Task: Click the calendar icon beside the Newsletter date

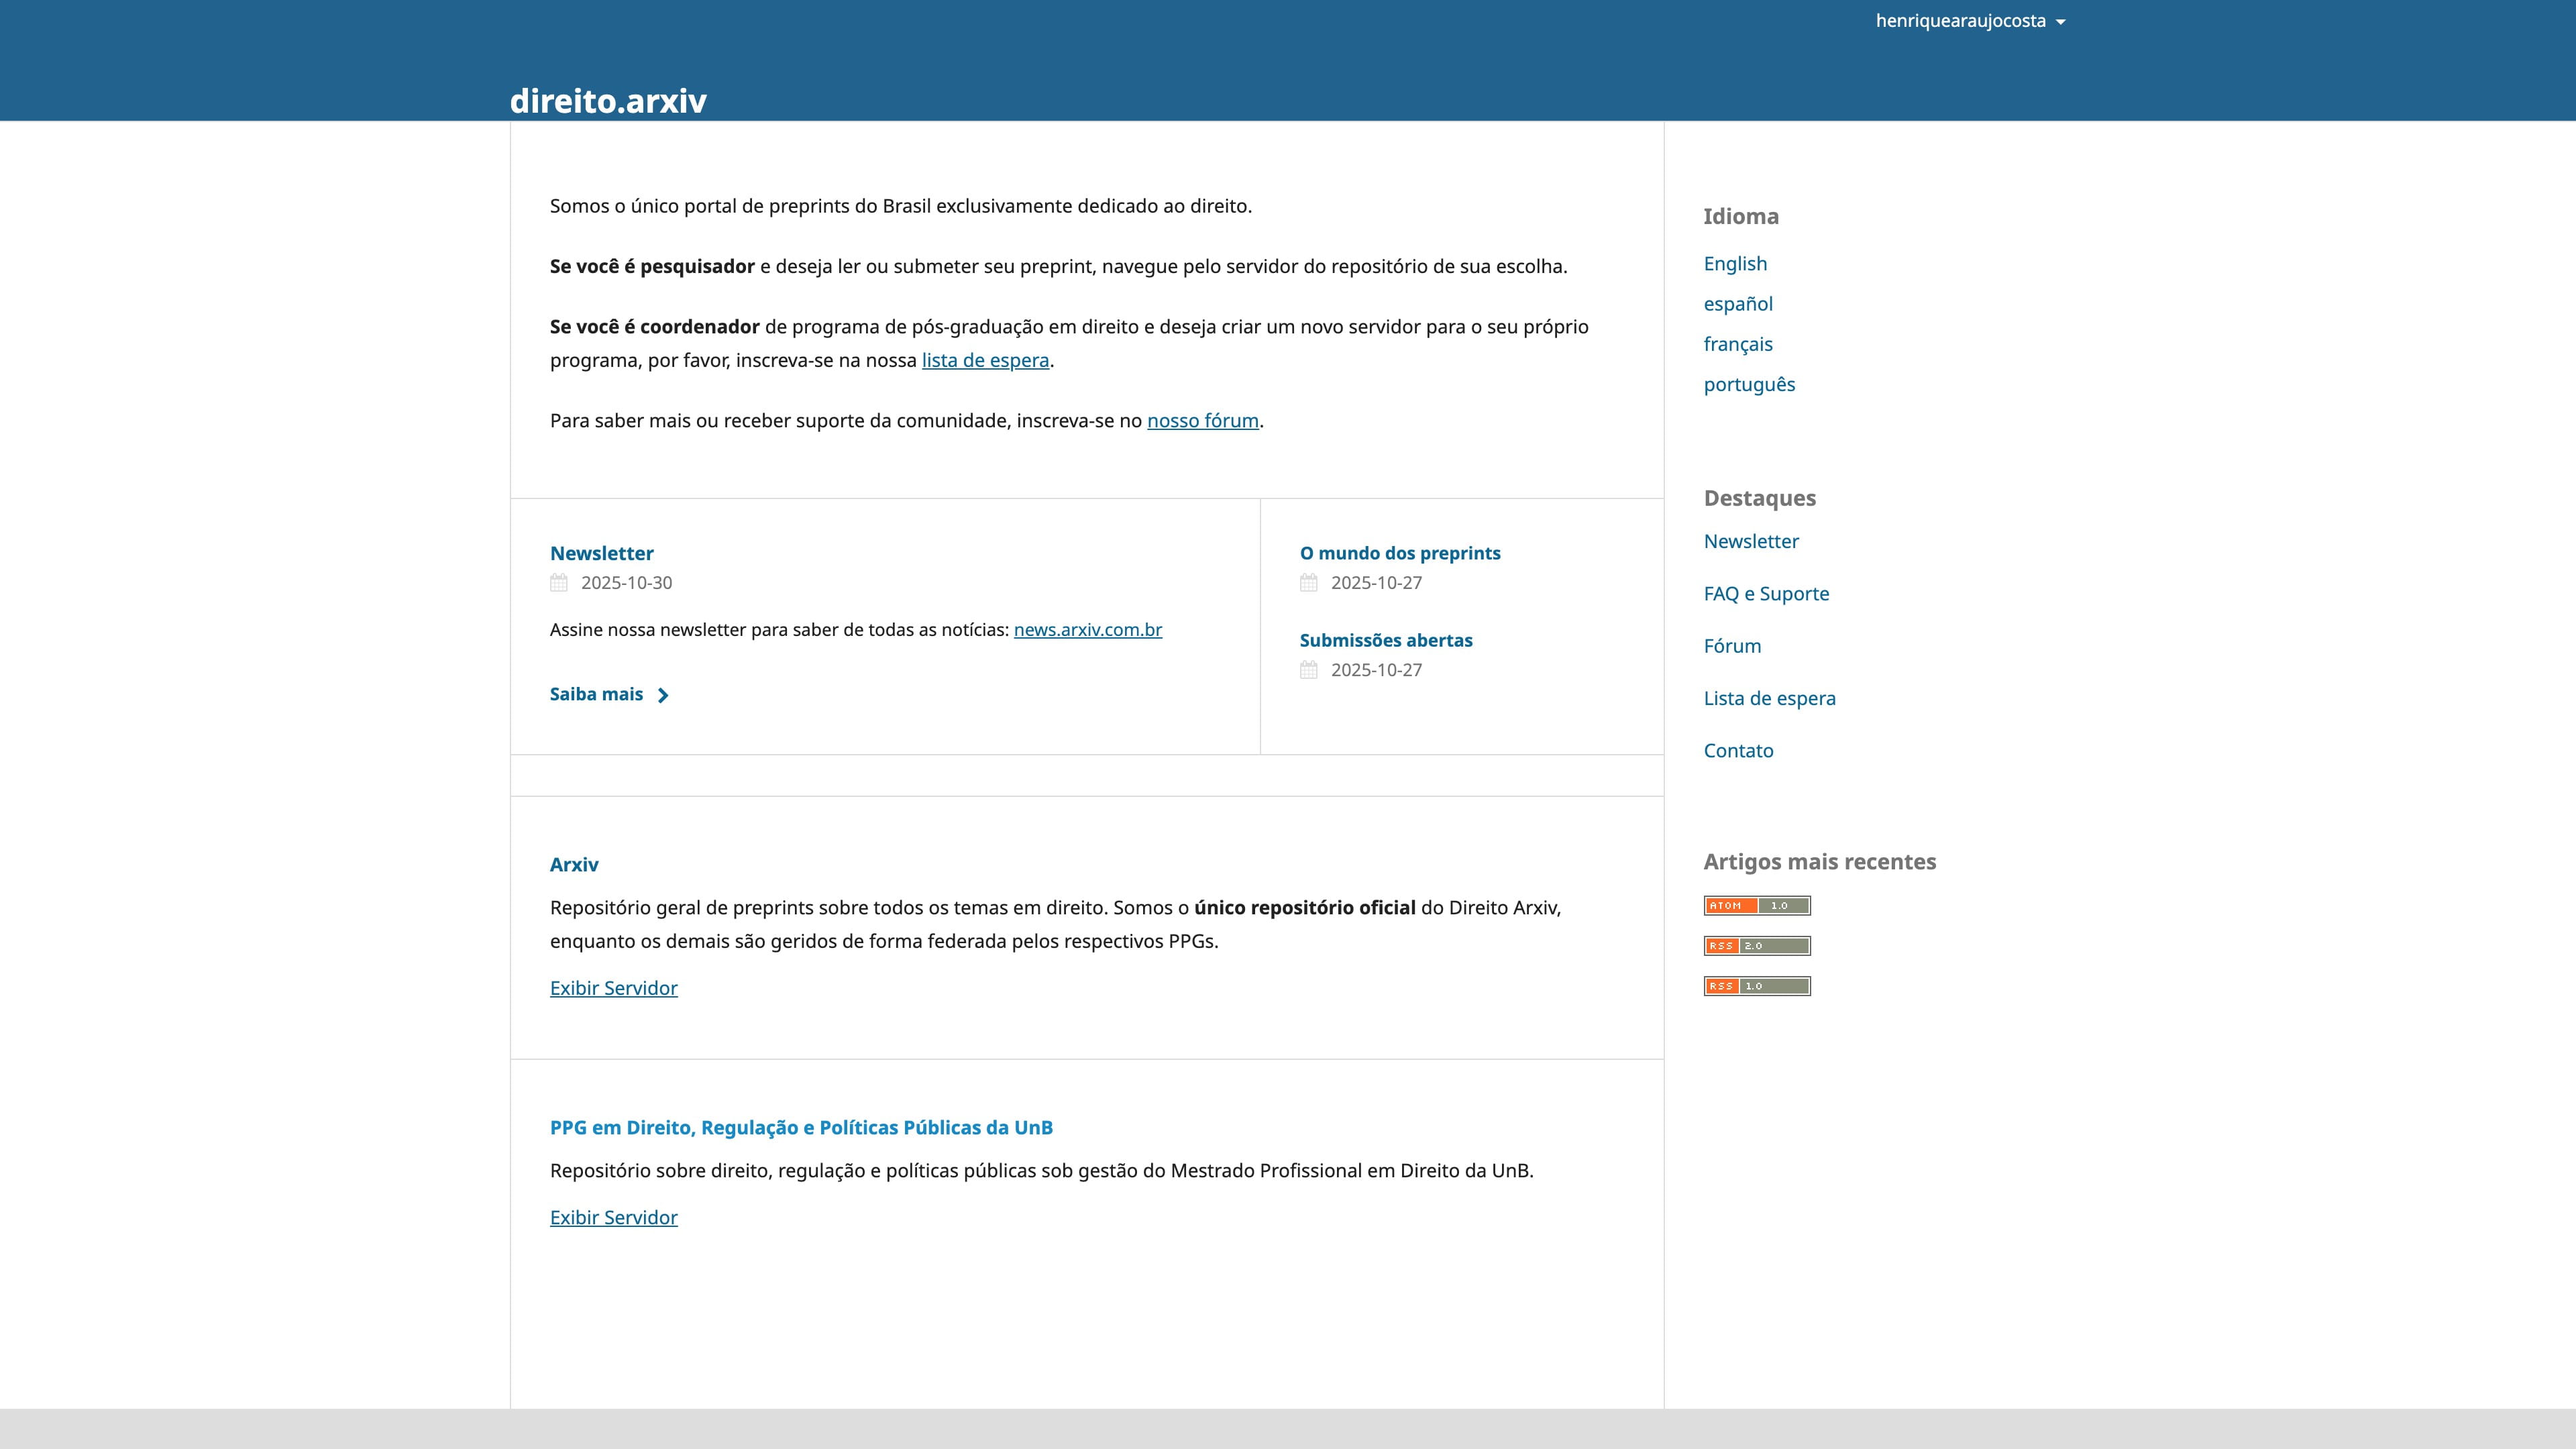Action: (559, 583)
